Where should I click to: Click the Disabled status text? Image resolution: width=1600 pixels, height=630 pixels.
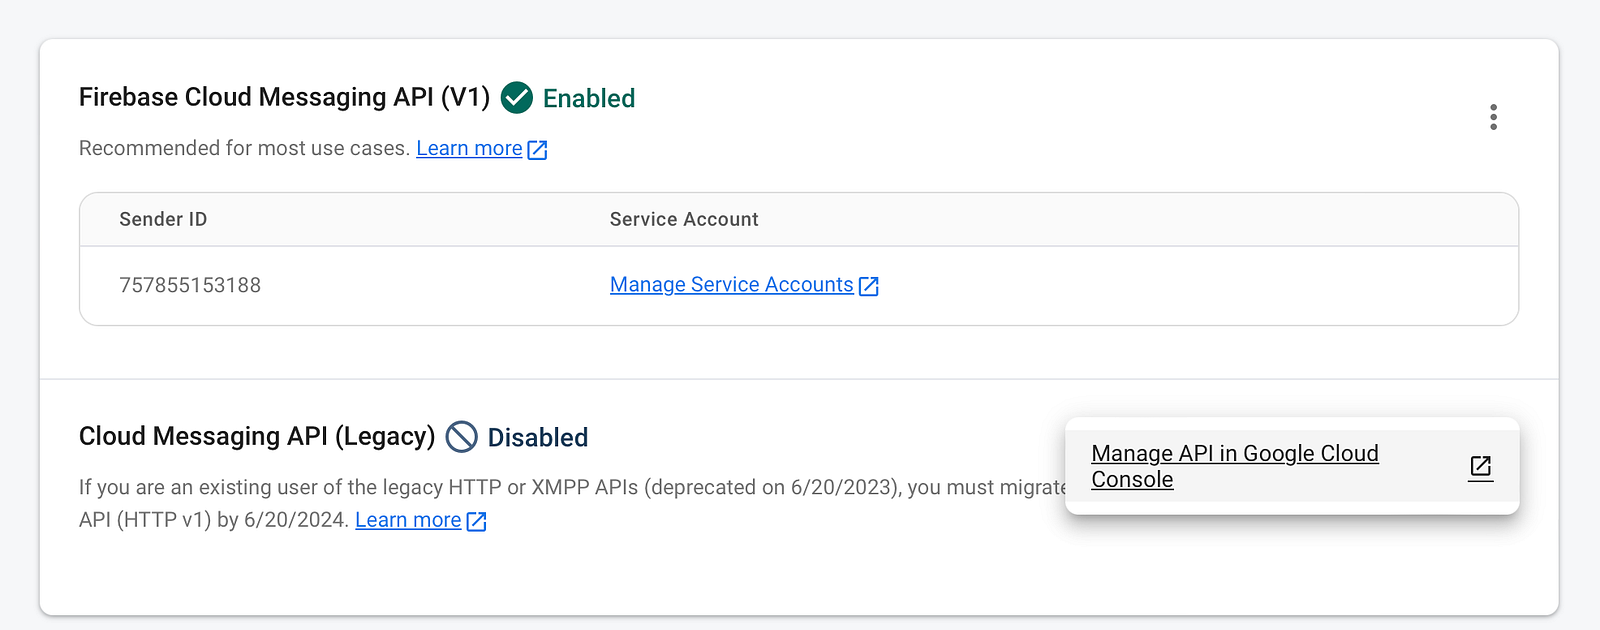538,437
